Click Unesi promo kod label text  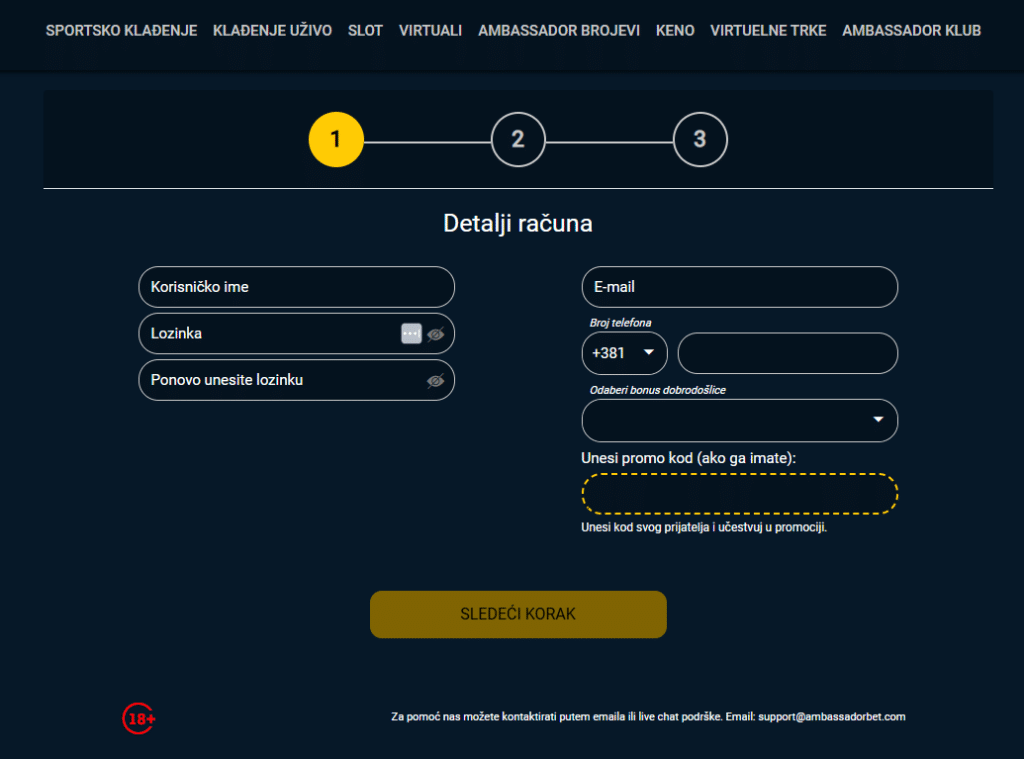click(688, 458)
